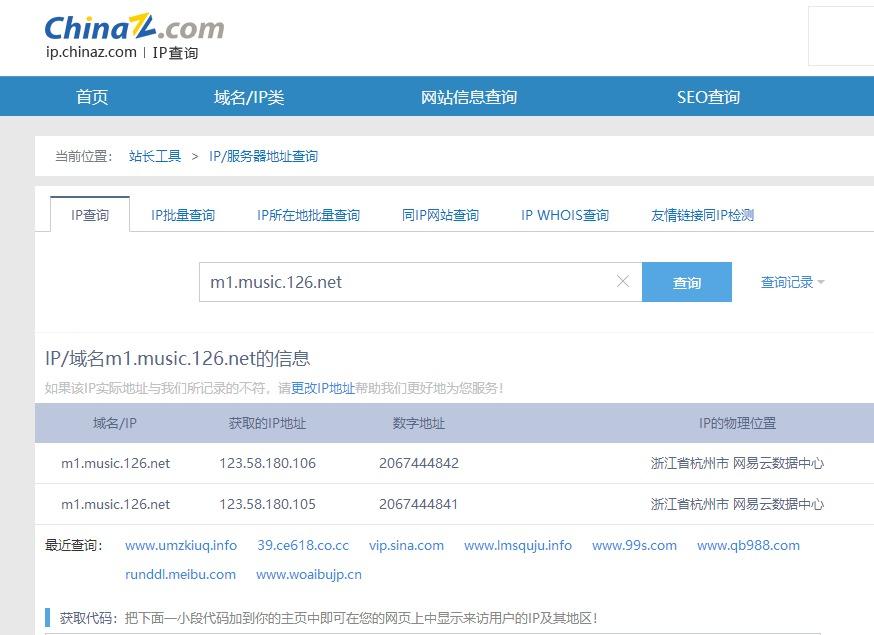
Task: Switch to the IP批量查询 tab
Action: [x=183, y=215]
